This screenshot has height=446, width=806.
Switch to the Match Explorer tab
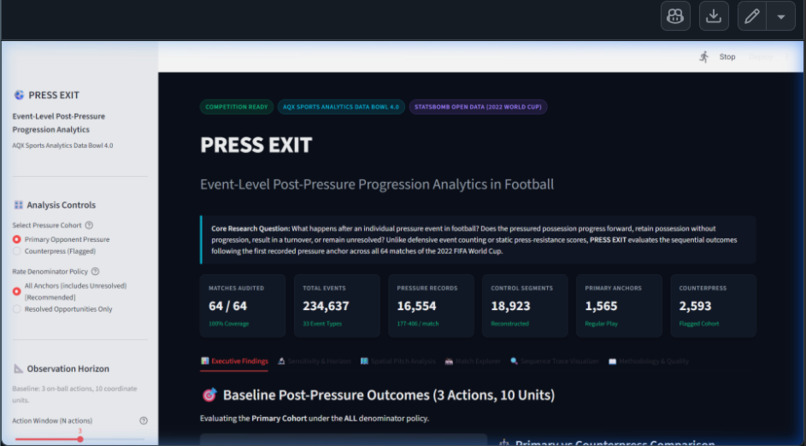pos(472,361)
